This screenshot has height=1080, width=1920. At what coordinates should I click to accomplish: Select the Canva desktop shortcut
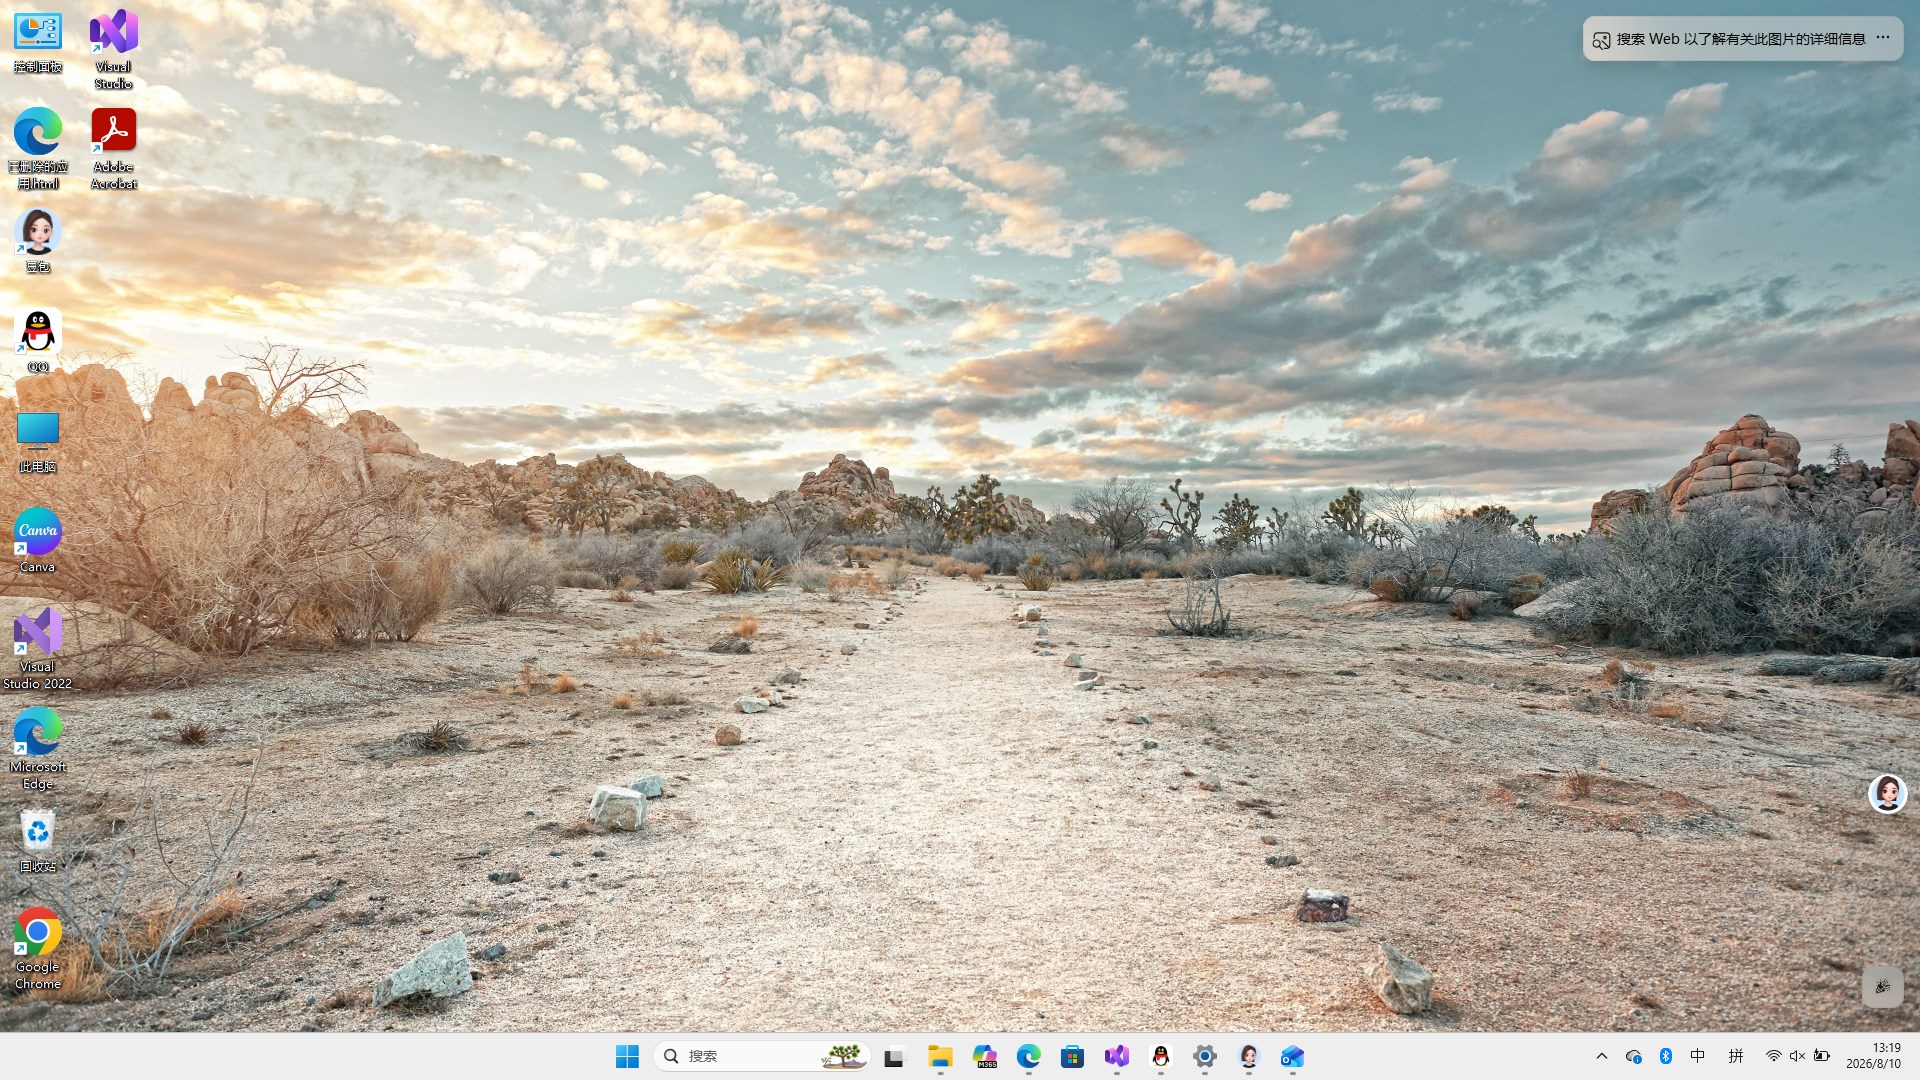click(38, 541)
